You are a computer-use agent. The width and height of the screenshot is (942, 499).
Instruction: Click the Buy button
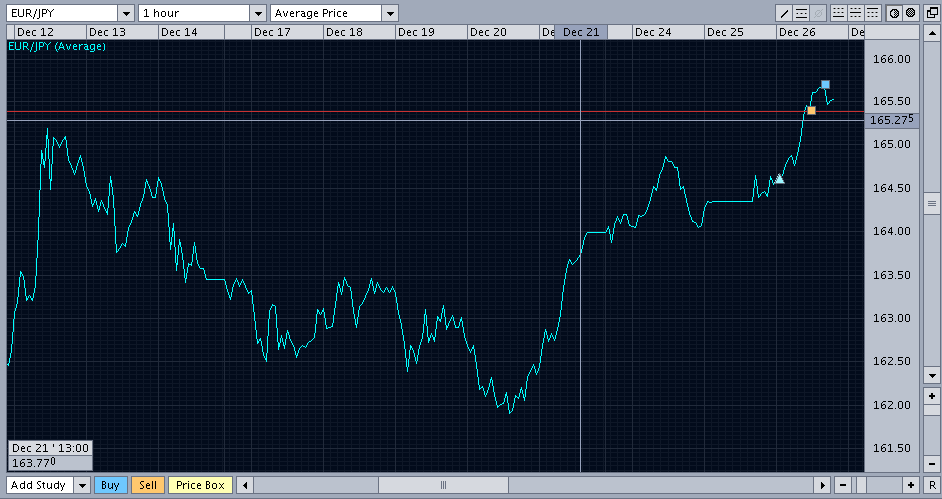110,485
